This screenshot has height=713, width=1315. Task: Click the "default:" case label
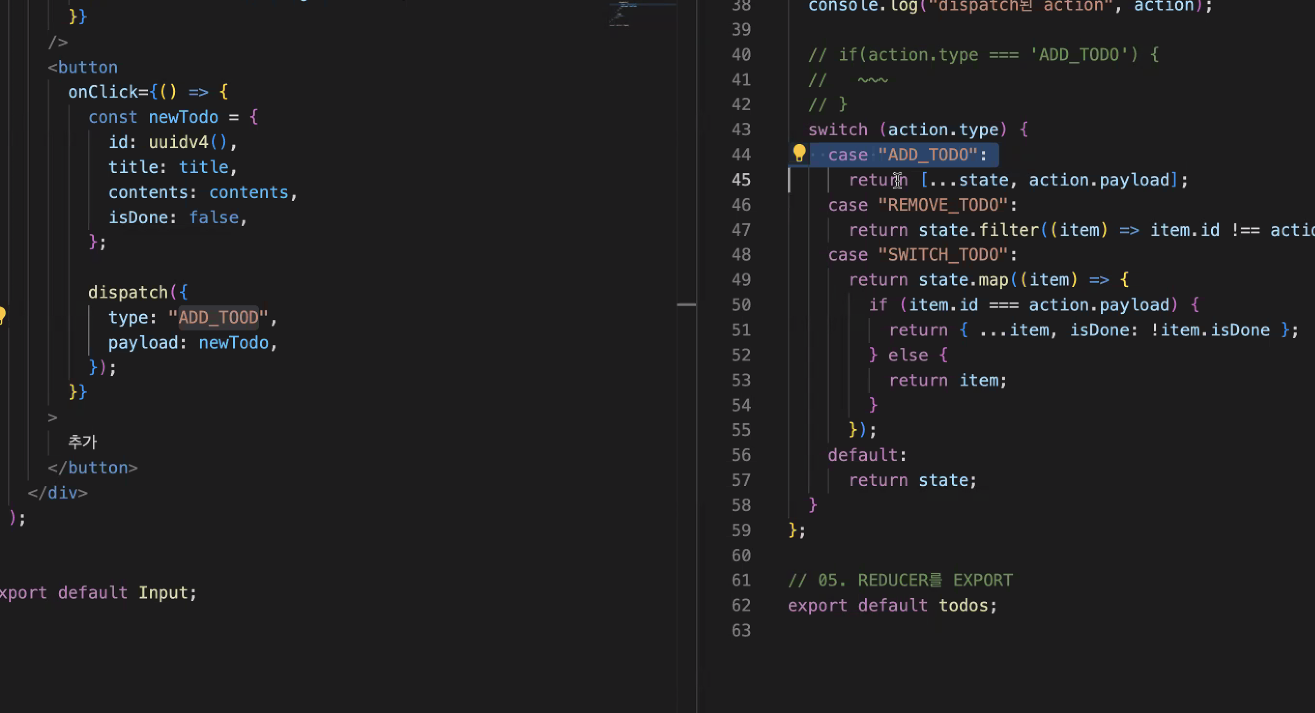[x=868, y=454]
